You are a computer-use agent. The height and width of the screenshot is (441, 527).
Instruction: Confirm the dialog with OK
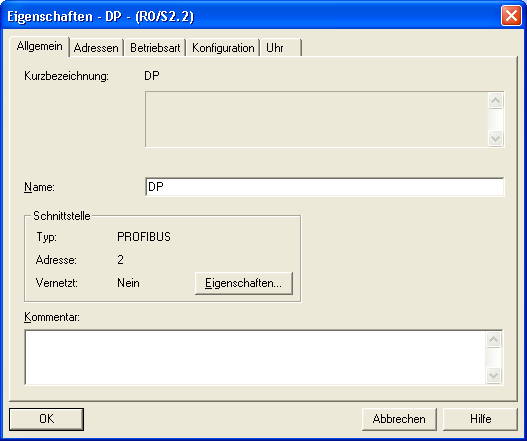pyautogui.click(x=46, y=419)
